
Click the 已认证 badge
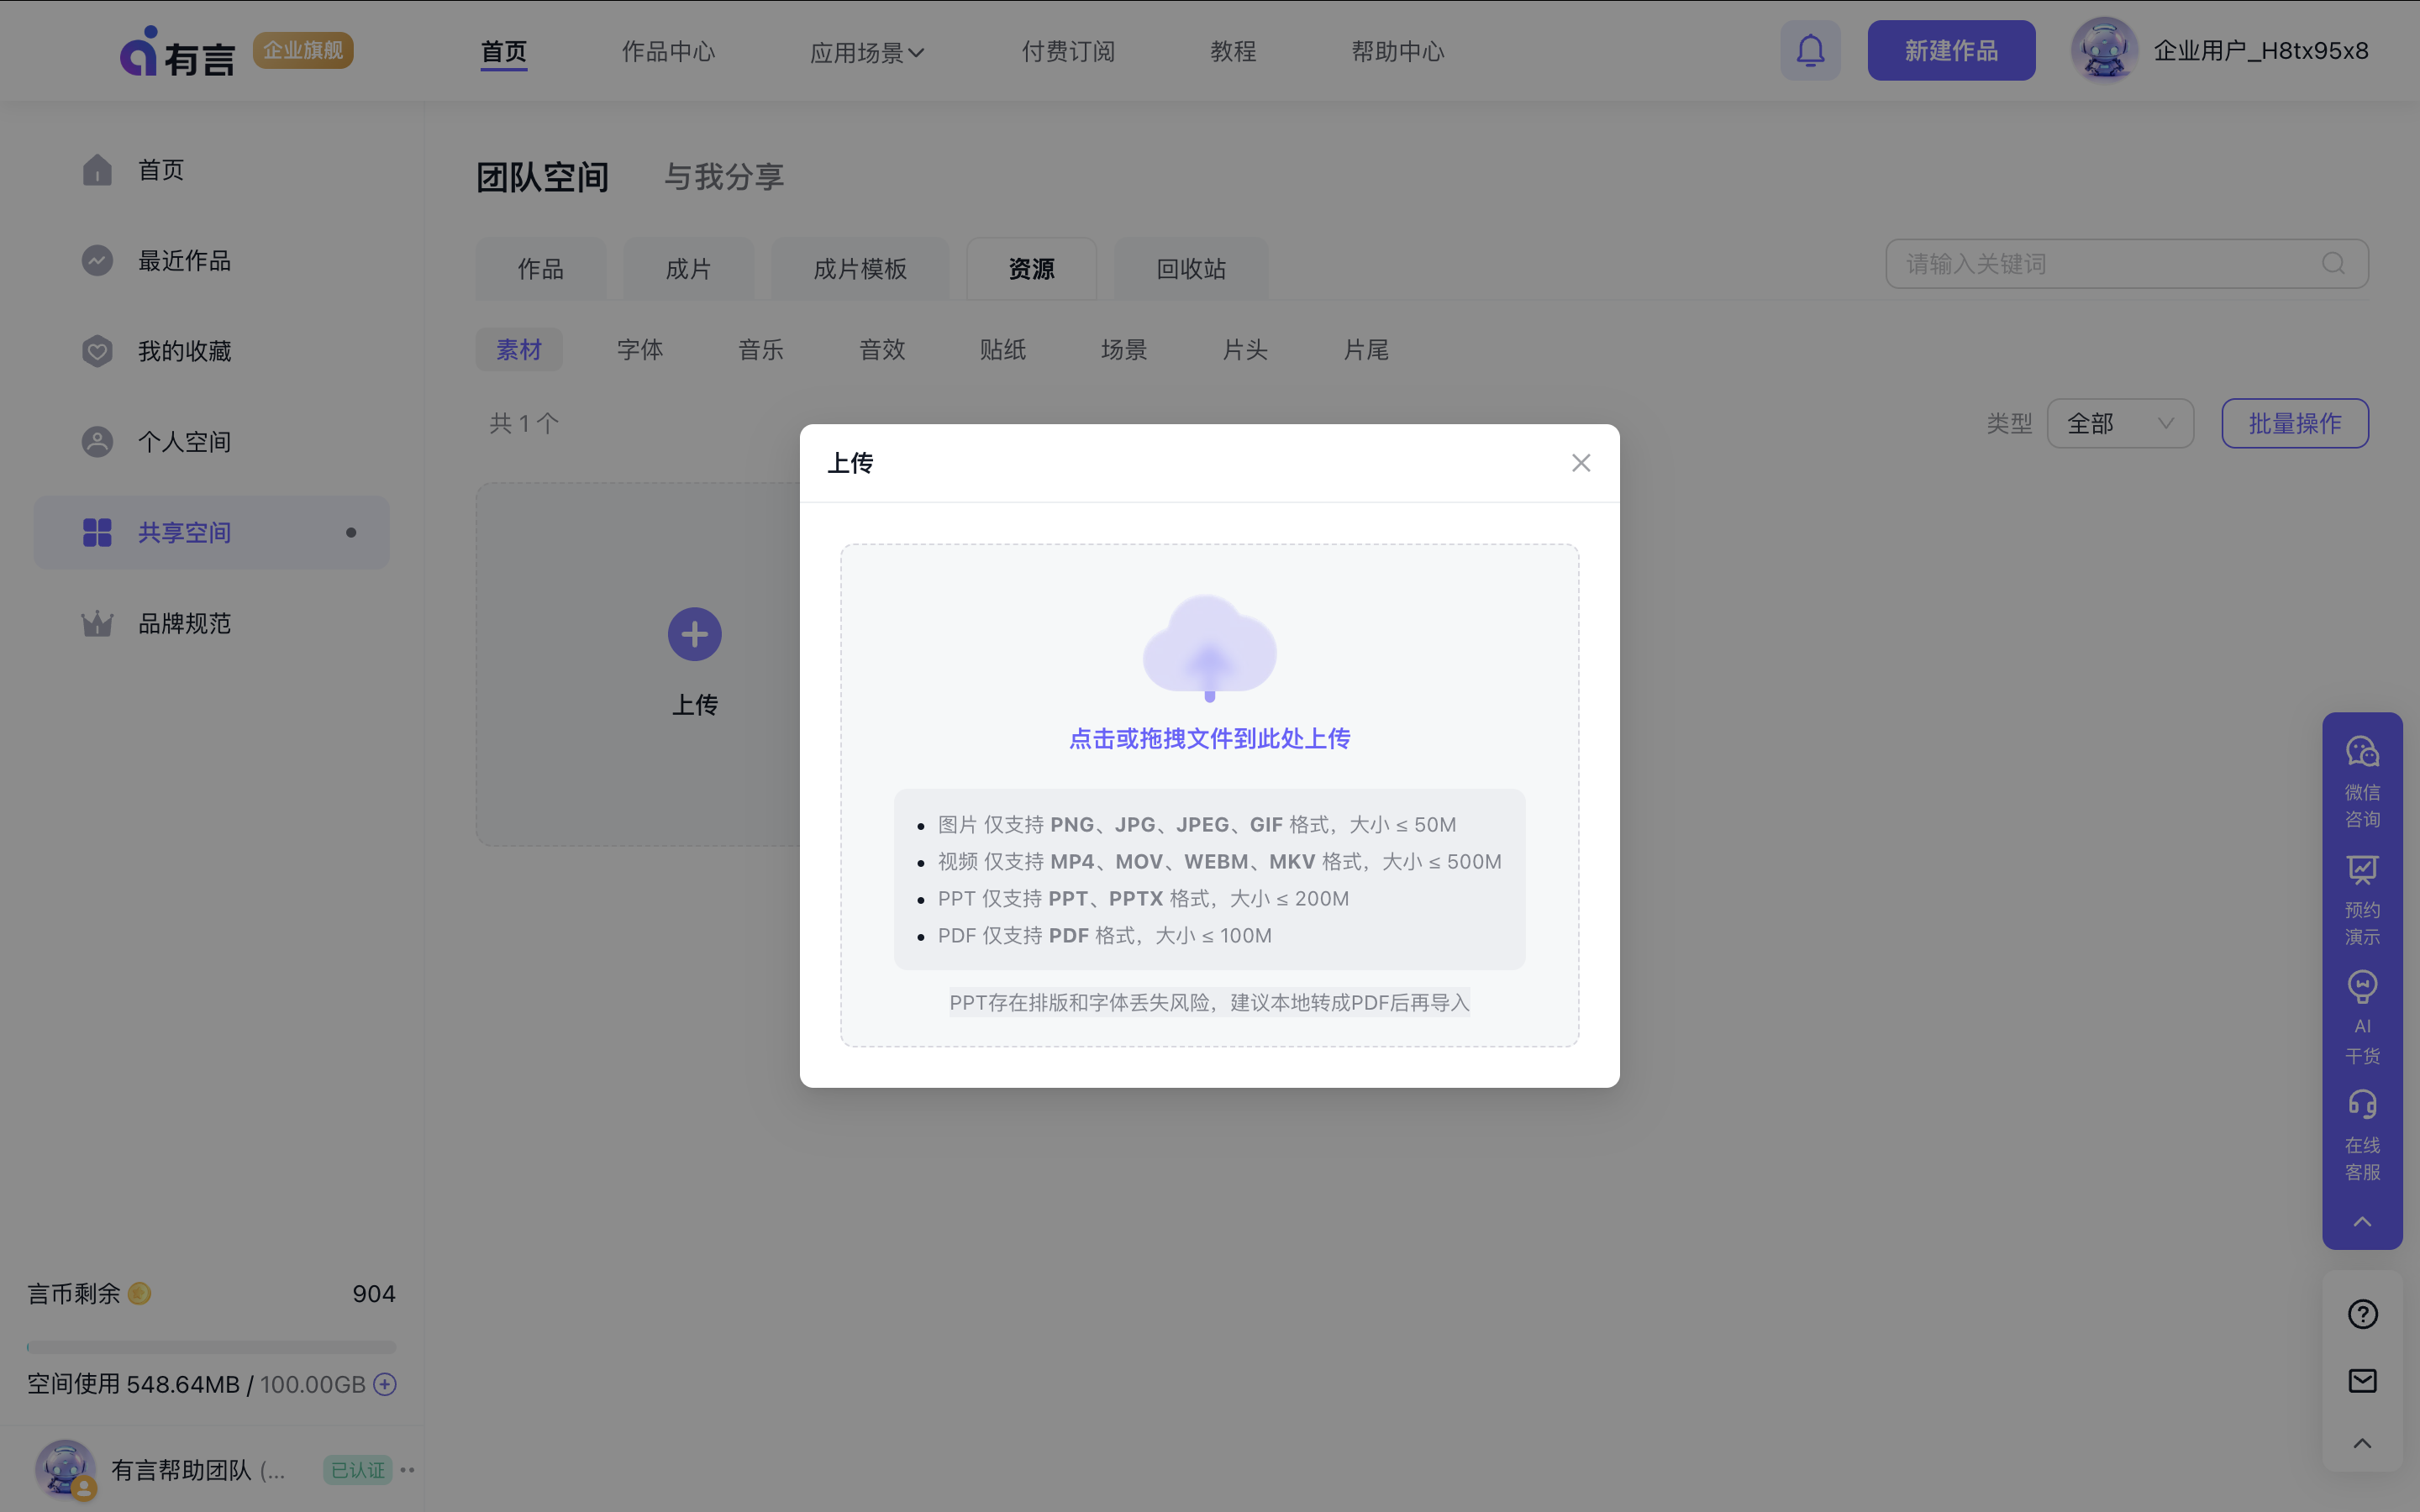coord(357,1470)
